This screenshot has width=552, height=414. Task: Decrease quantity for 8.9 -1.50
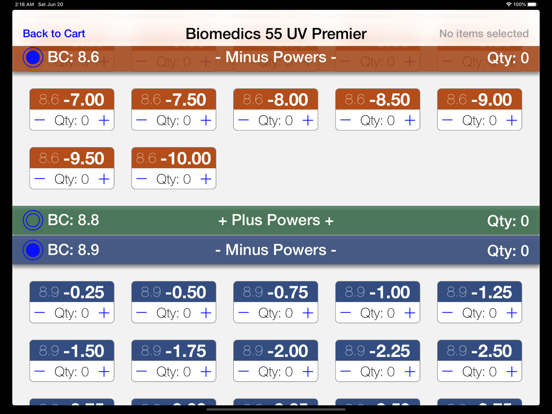tap(40, 372)
